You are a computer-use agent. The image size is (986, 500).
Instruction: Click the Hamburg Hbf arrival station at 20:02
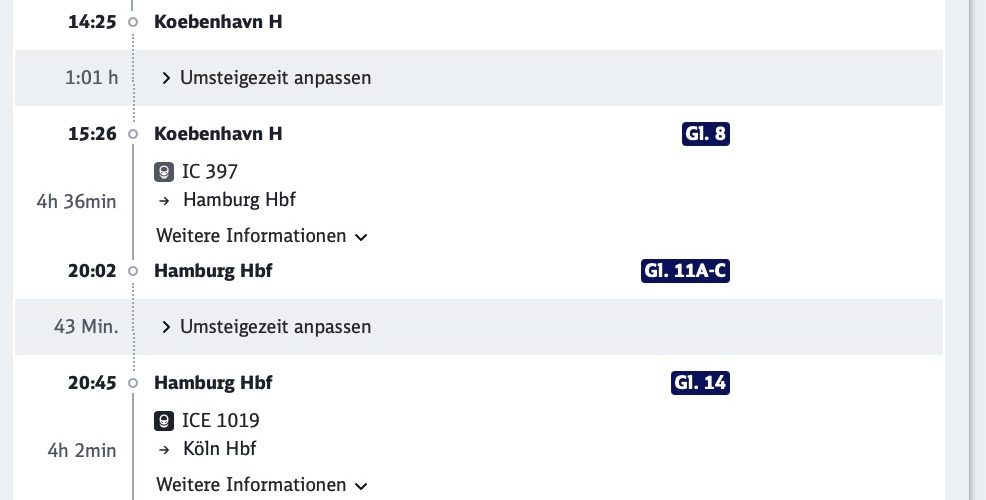(x=213, y=271)
